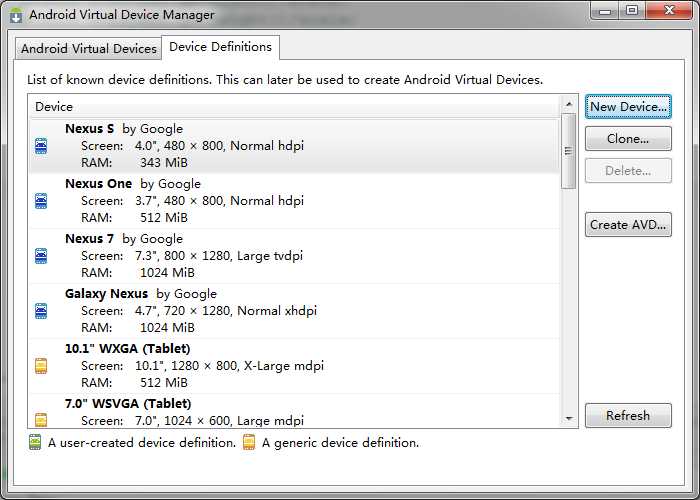This screenshot has height=500, width=700.
Task: Click Nexus One screen line 3.7", 480 × 800
Action: pos(192,201)
